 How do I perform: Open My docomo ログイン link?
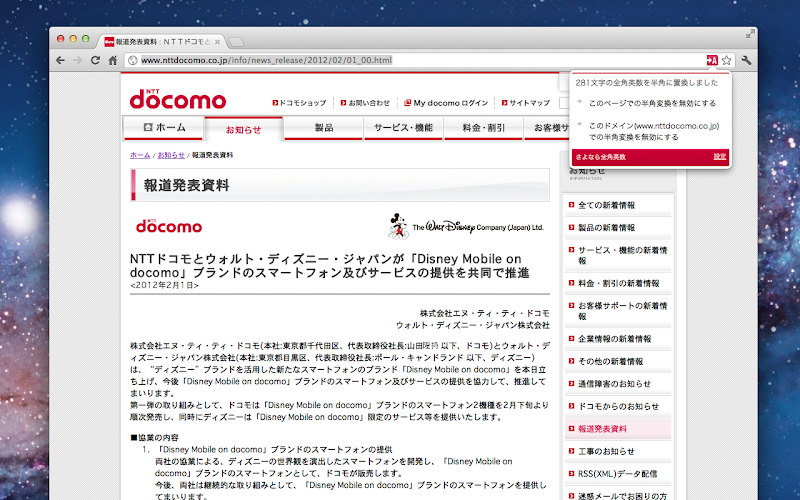tap(446, 103)
